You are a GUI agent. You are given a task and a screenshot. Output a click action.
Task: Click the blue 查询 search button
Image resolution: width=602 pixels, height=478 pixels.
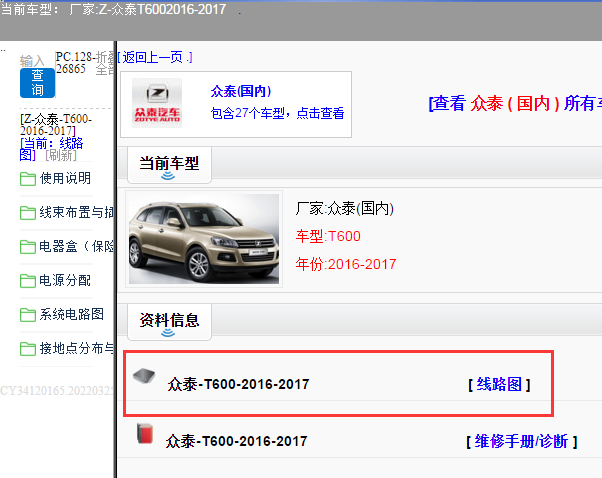[37, 83]
